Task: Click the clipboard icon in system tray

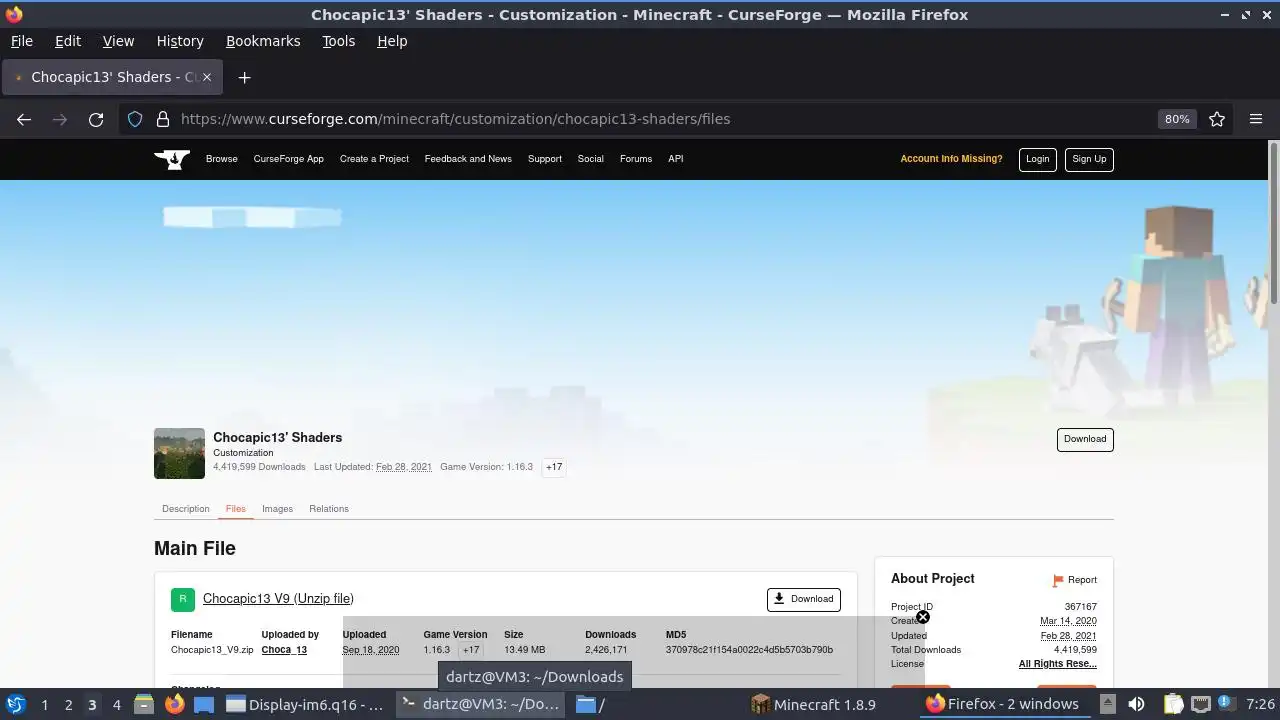Action: (x=1173, y=704)
